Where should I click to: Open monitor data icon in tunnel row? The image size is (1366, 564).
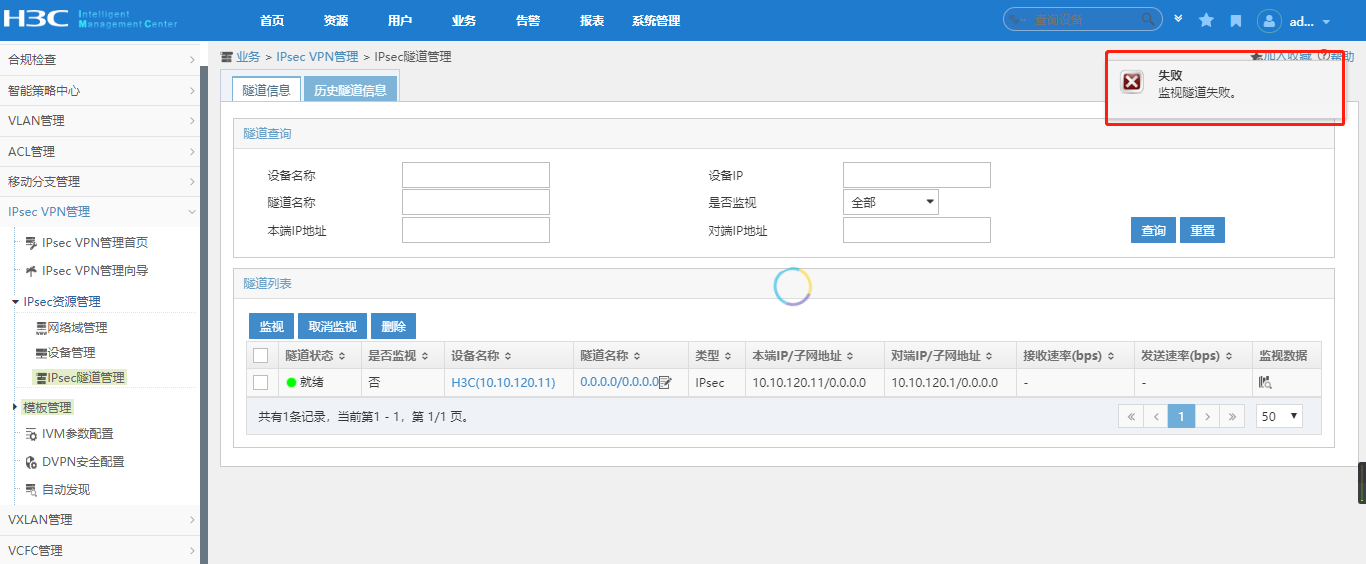[1265, 383]
